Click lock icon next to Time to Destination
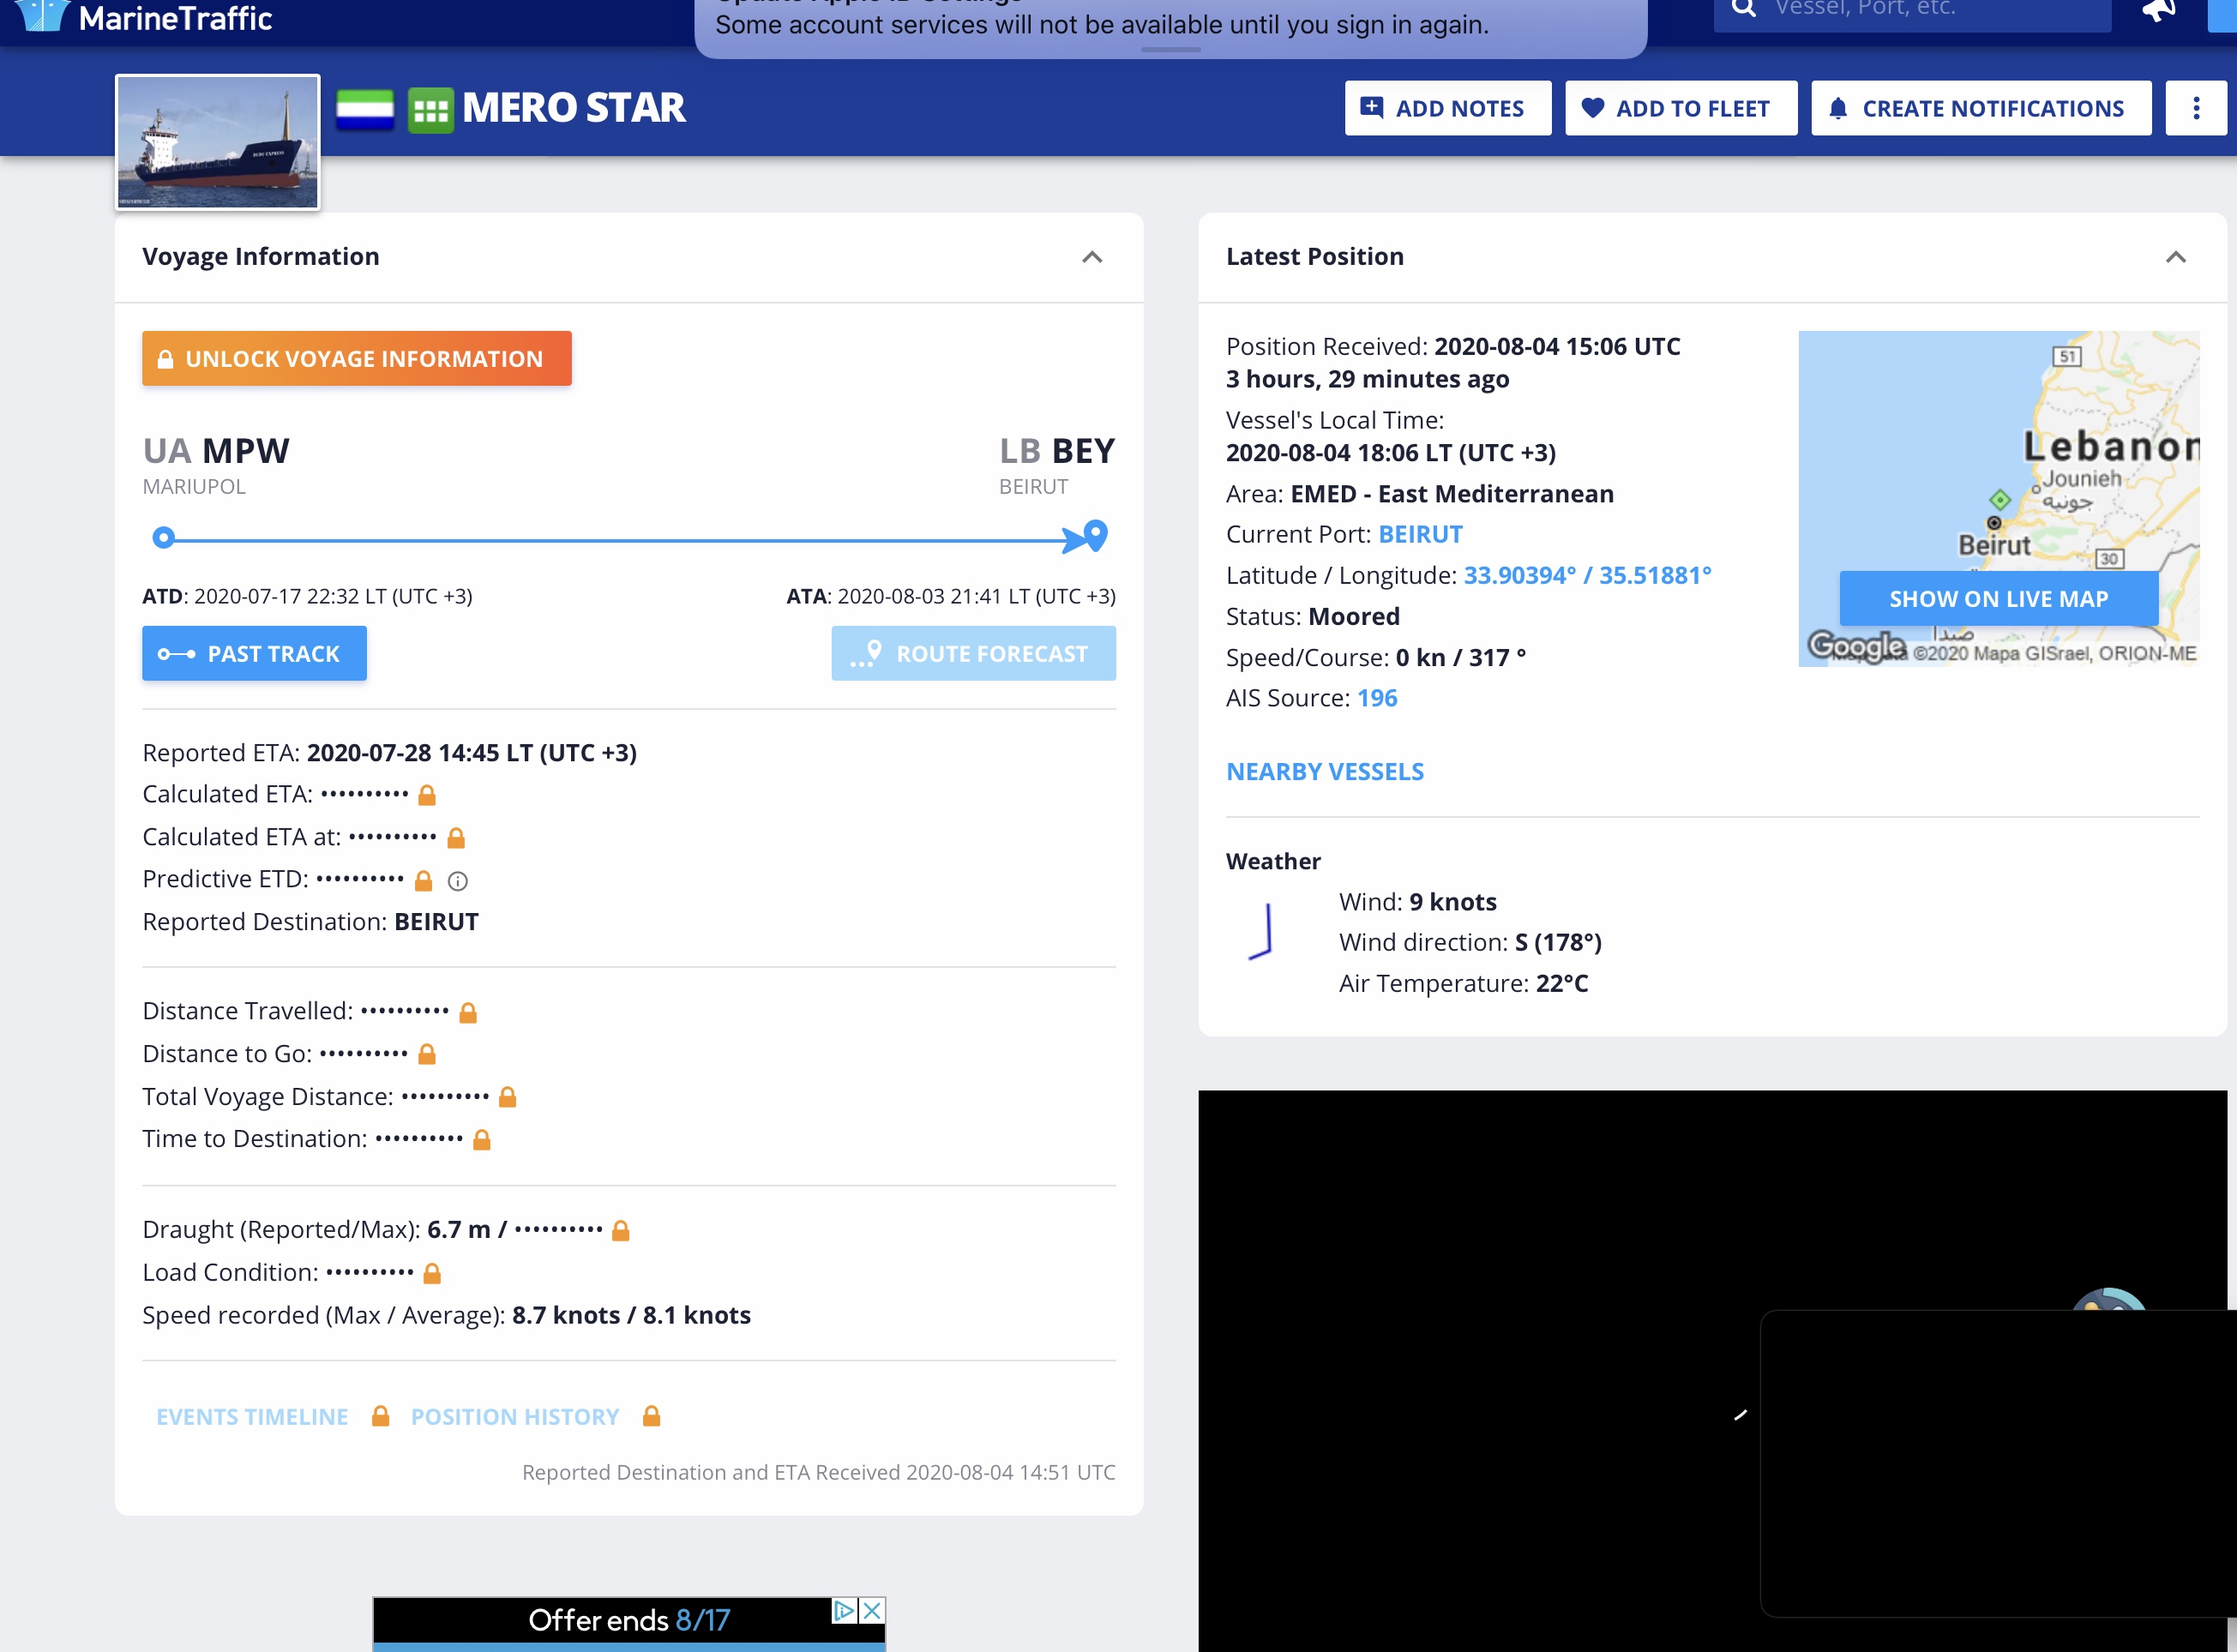 481,1140
